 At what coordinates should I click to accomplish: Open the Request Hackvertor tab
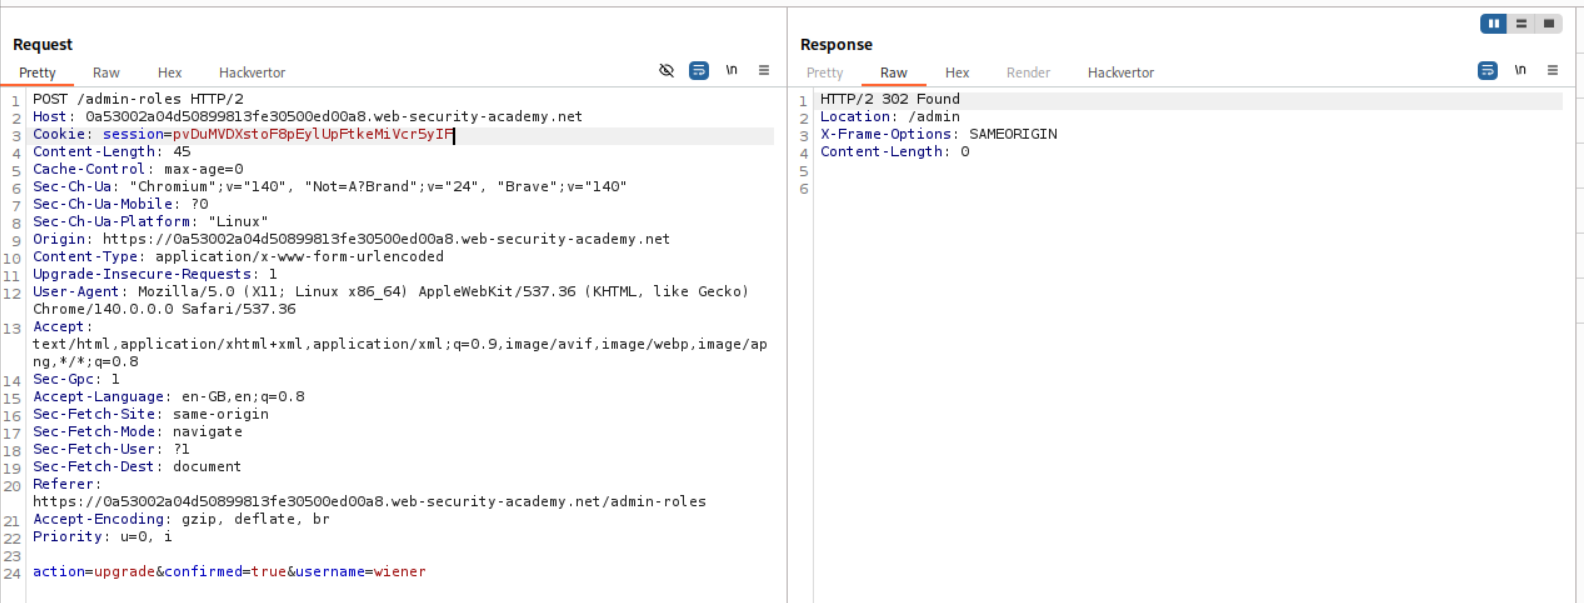coord(252,73)
